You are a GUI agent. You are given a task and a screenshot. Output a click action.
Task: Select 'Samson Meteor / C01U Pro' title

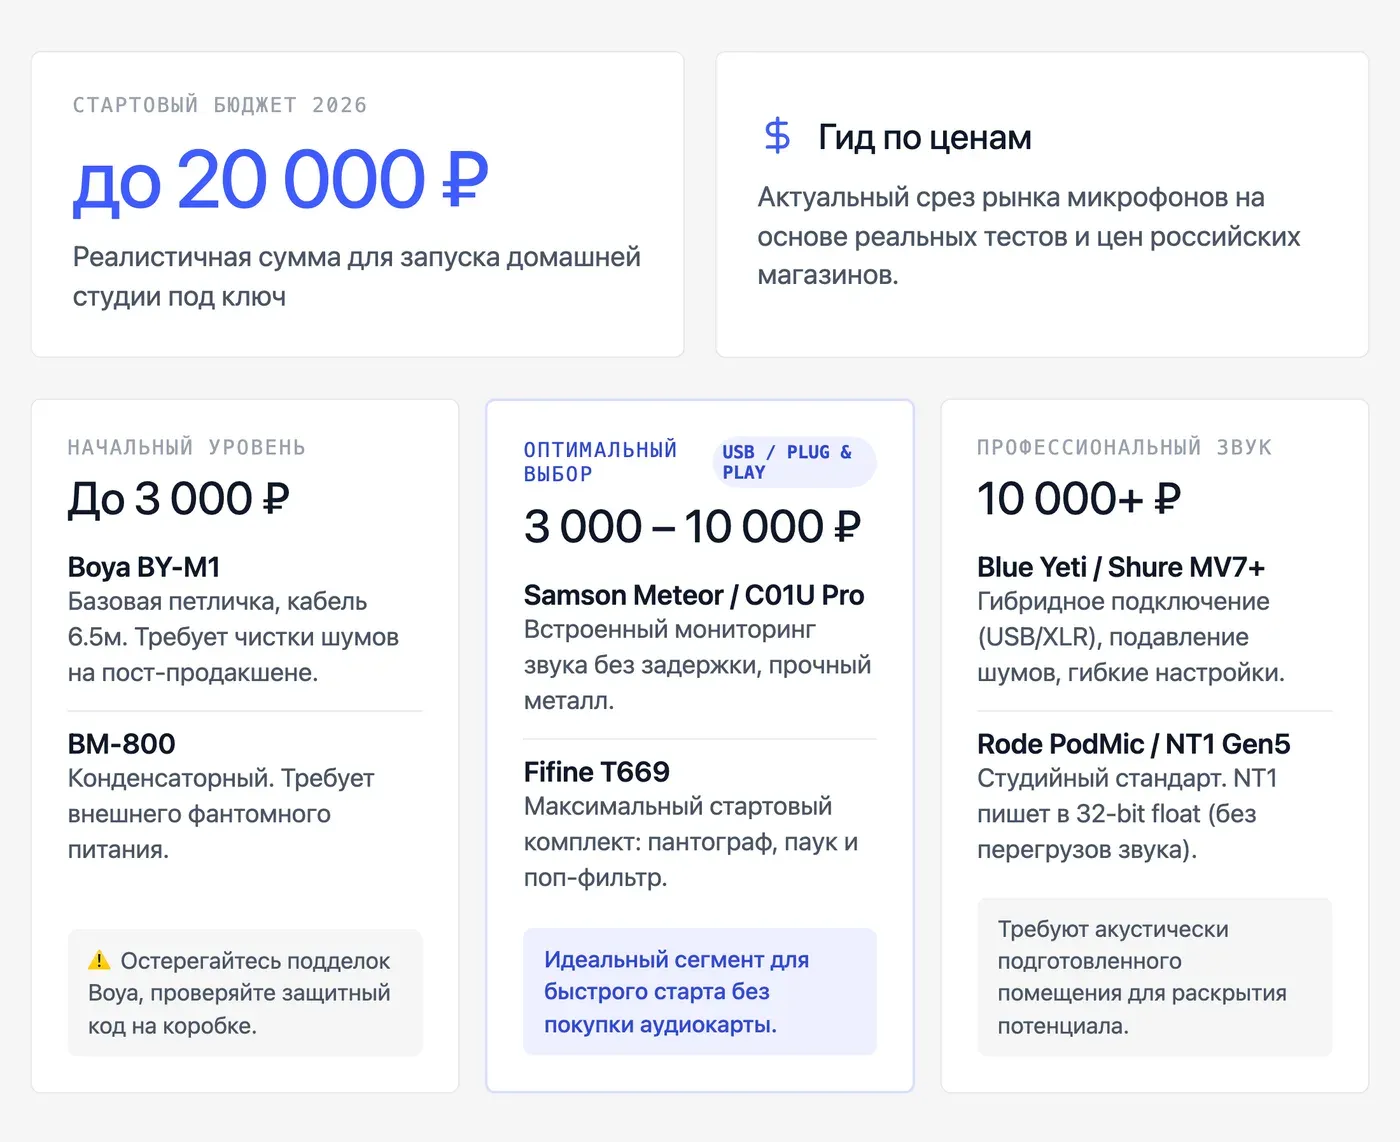pyautogui.click(x=694, y=595)
